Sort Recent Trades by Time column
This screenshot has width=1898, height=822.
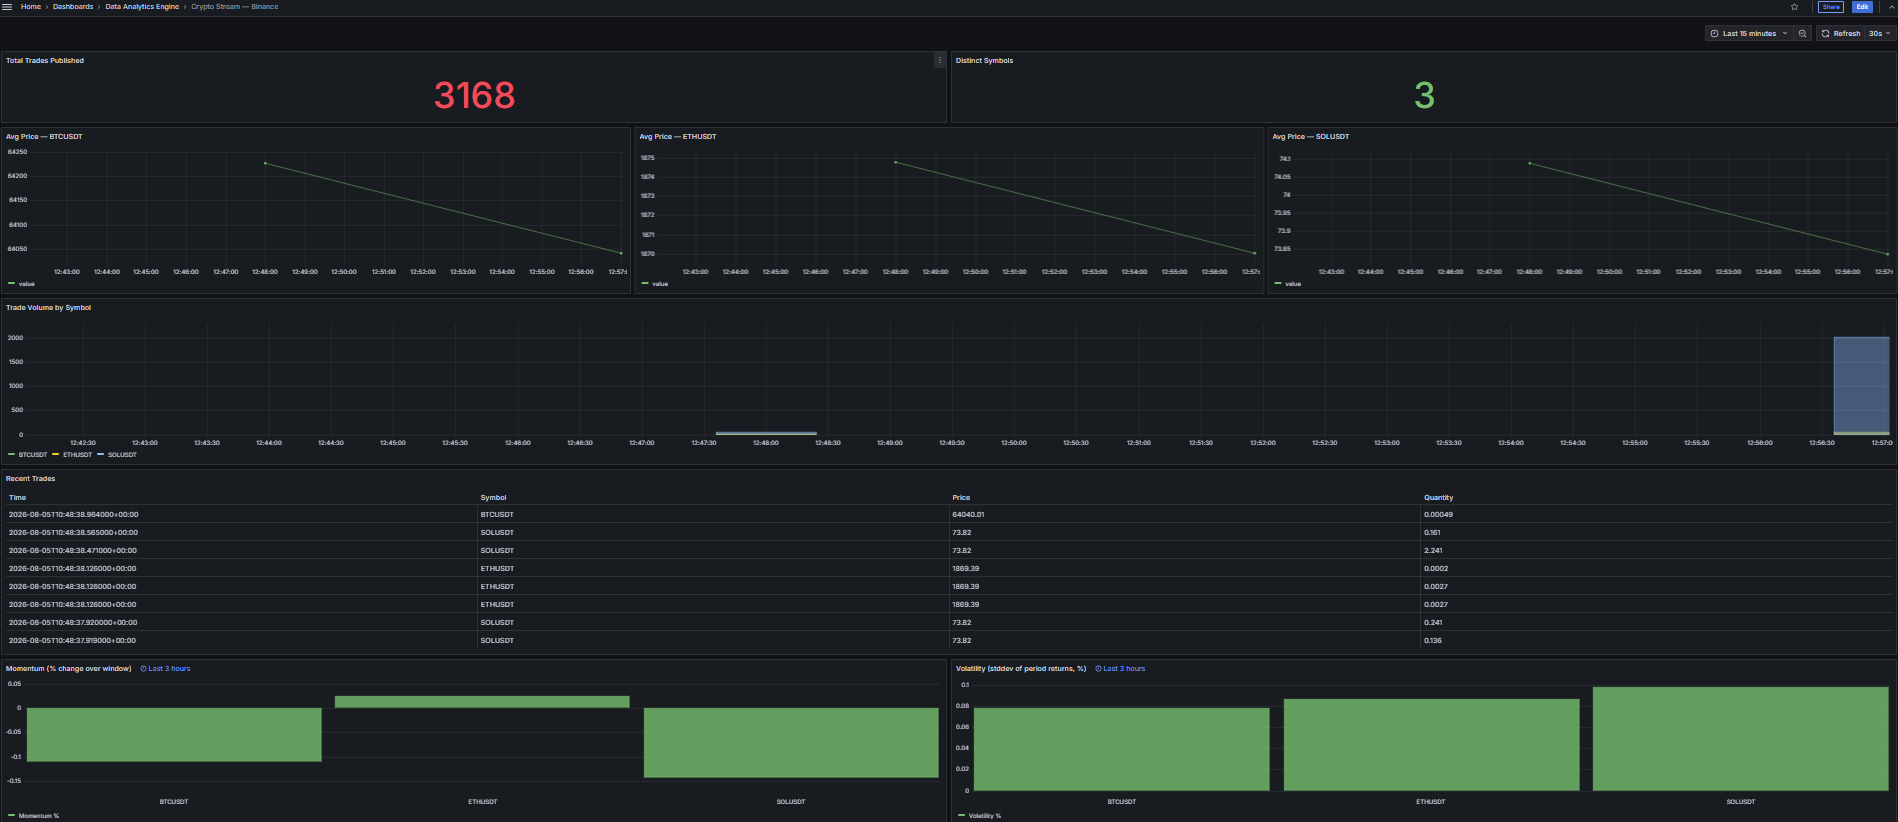click(x=18, y=497)
